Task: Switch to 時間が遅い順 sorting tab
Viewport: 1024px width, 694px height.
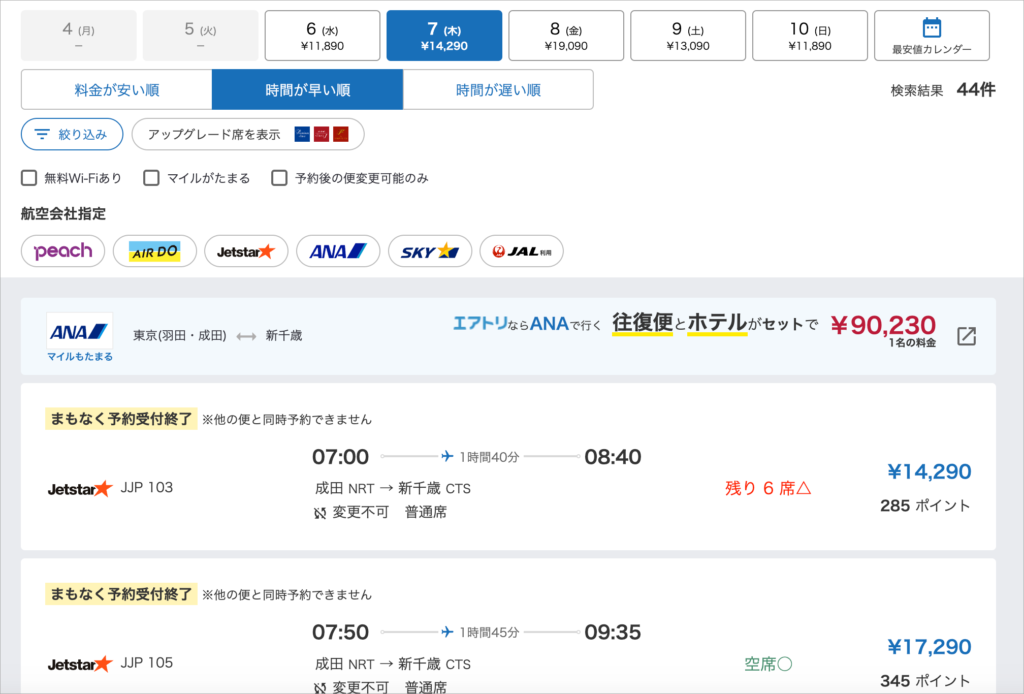Action: point(498,90)
